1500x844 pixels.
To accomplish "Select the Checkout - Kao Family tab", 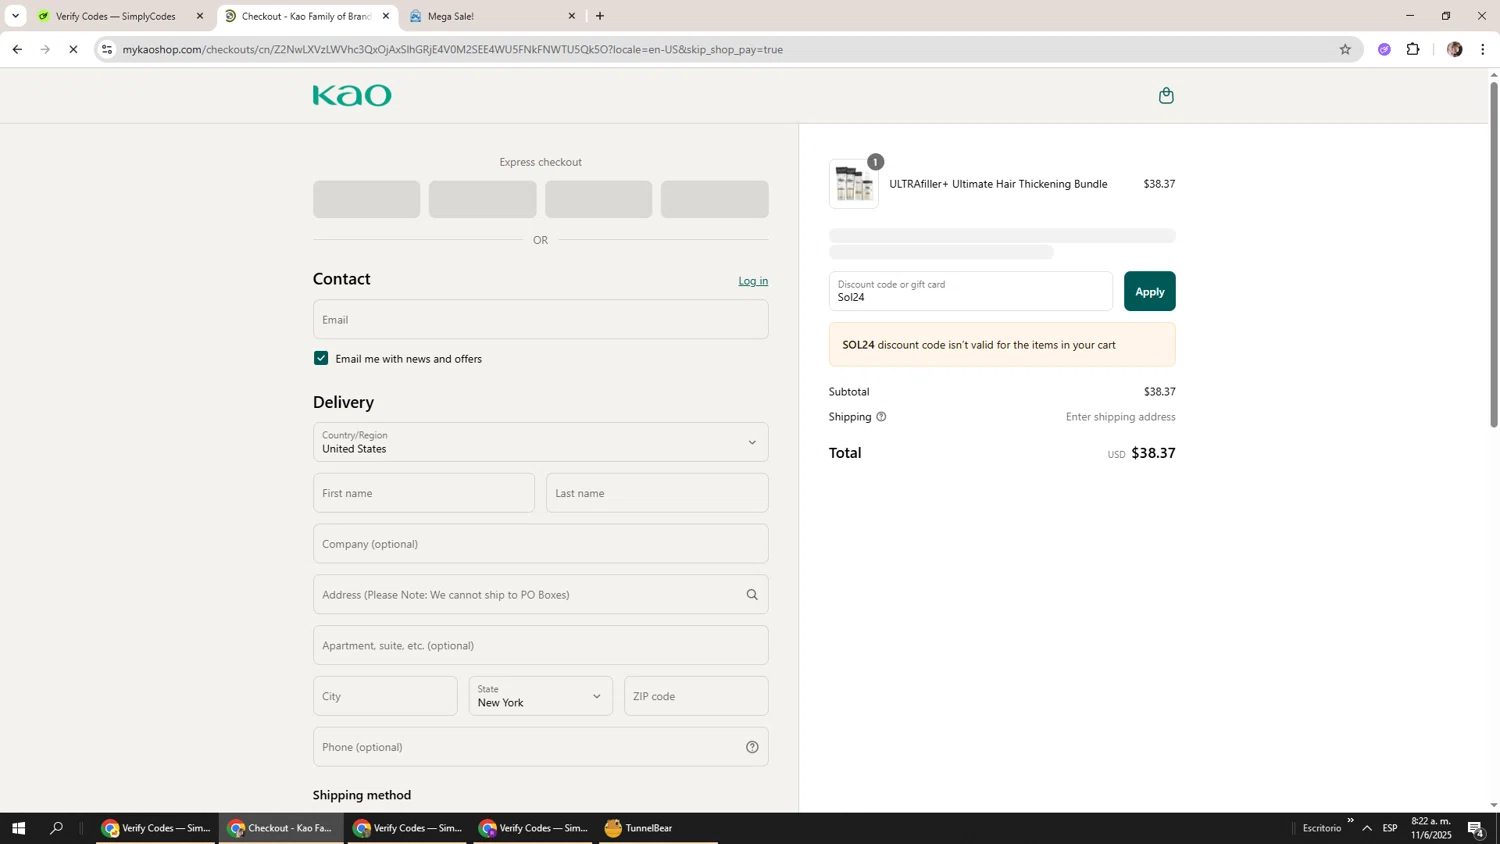I will tap(305, 16).
